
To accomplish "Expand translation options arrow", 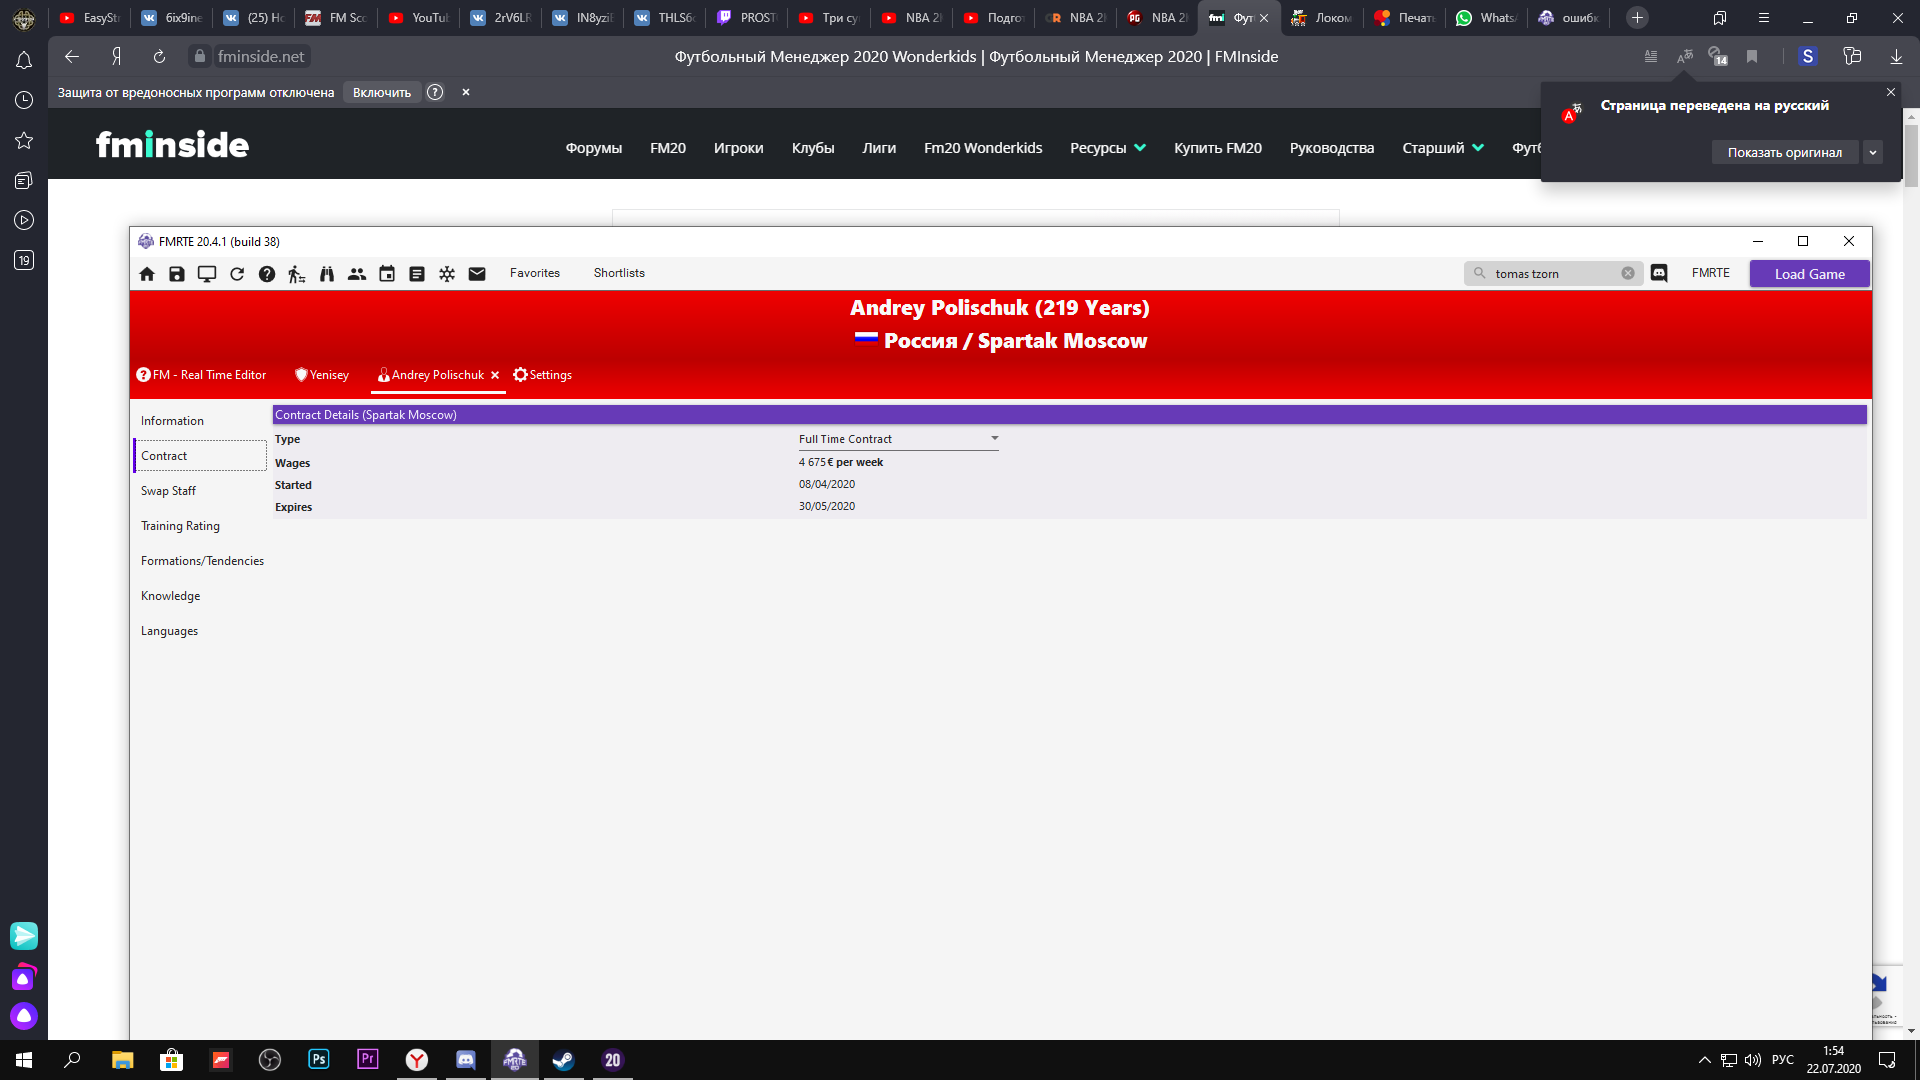I will pyautogui.click(x=1873, y=152).
